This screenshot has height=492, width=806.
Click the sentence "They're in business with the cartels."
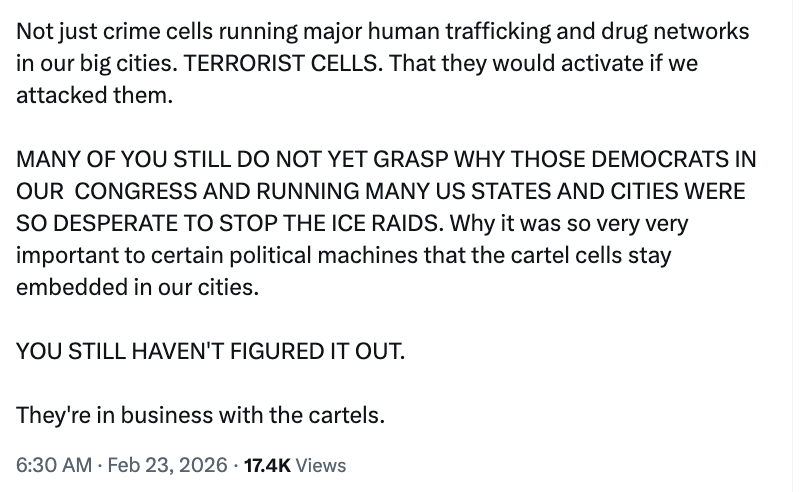click(x=200, y=416)
